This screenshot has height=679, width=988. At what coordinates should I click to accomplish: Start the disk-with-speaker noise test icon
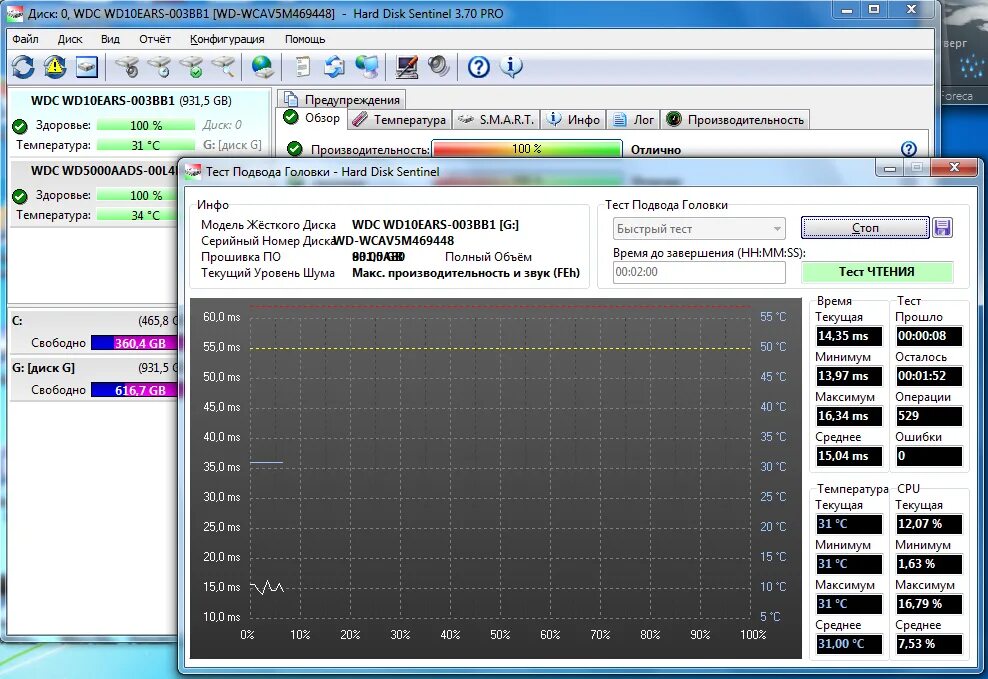(127, 66)
